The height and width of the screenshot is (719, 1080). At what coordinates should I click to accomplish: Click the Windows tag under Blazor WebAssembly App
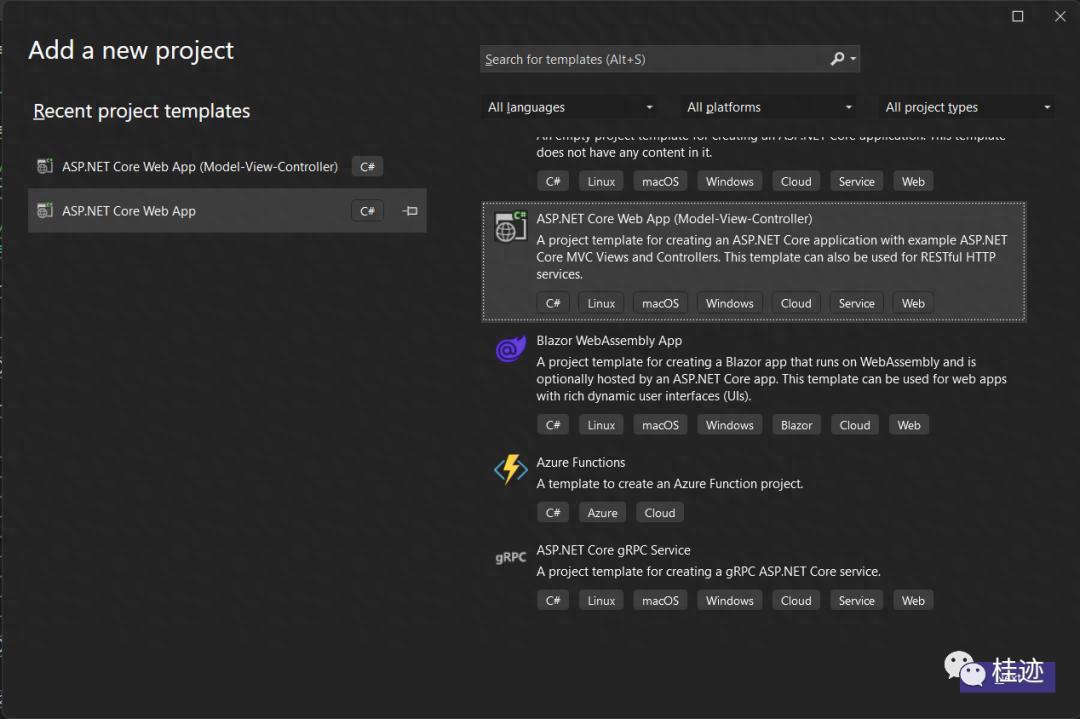coord(729,425)
